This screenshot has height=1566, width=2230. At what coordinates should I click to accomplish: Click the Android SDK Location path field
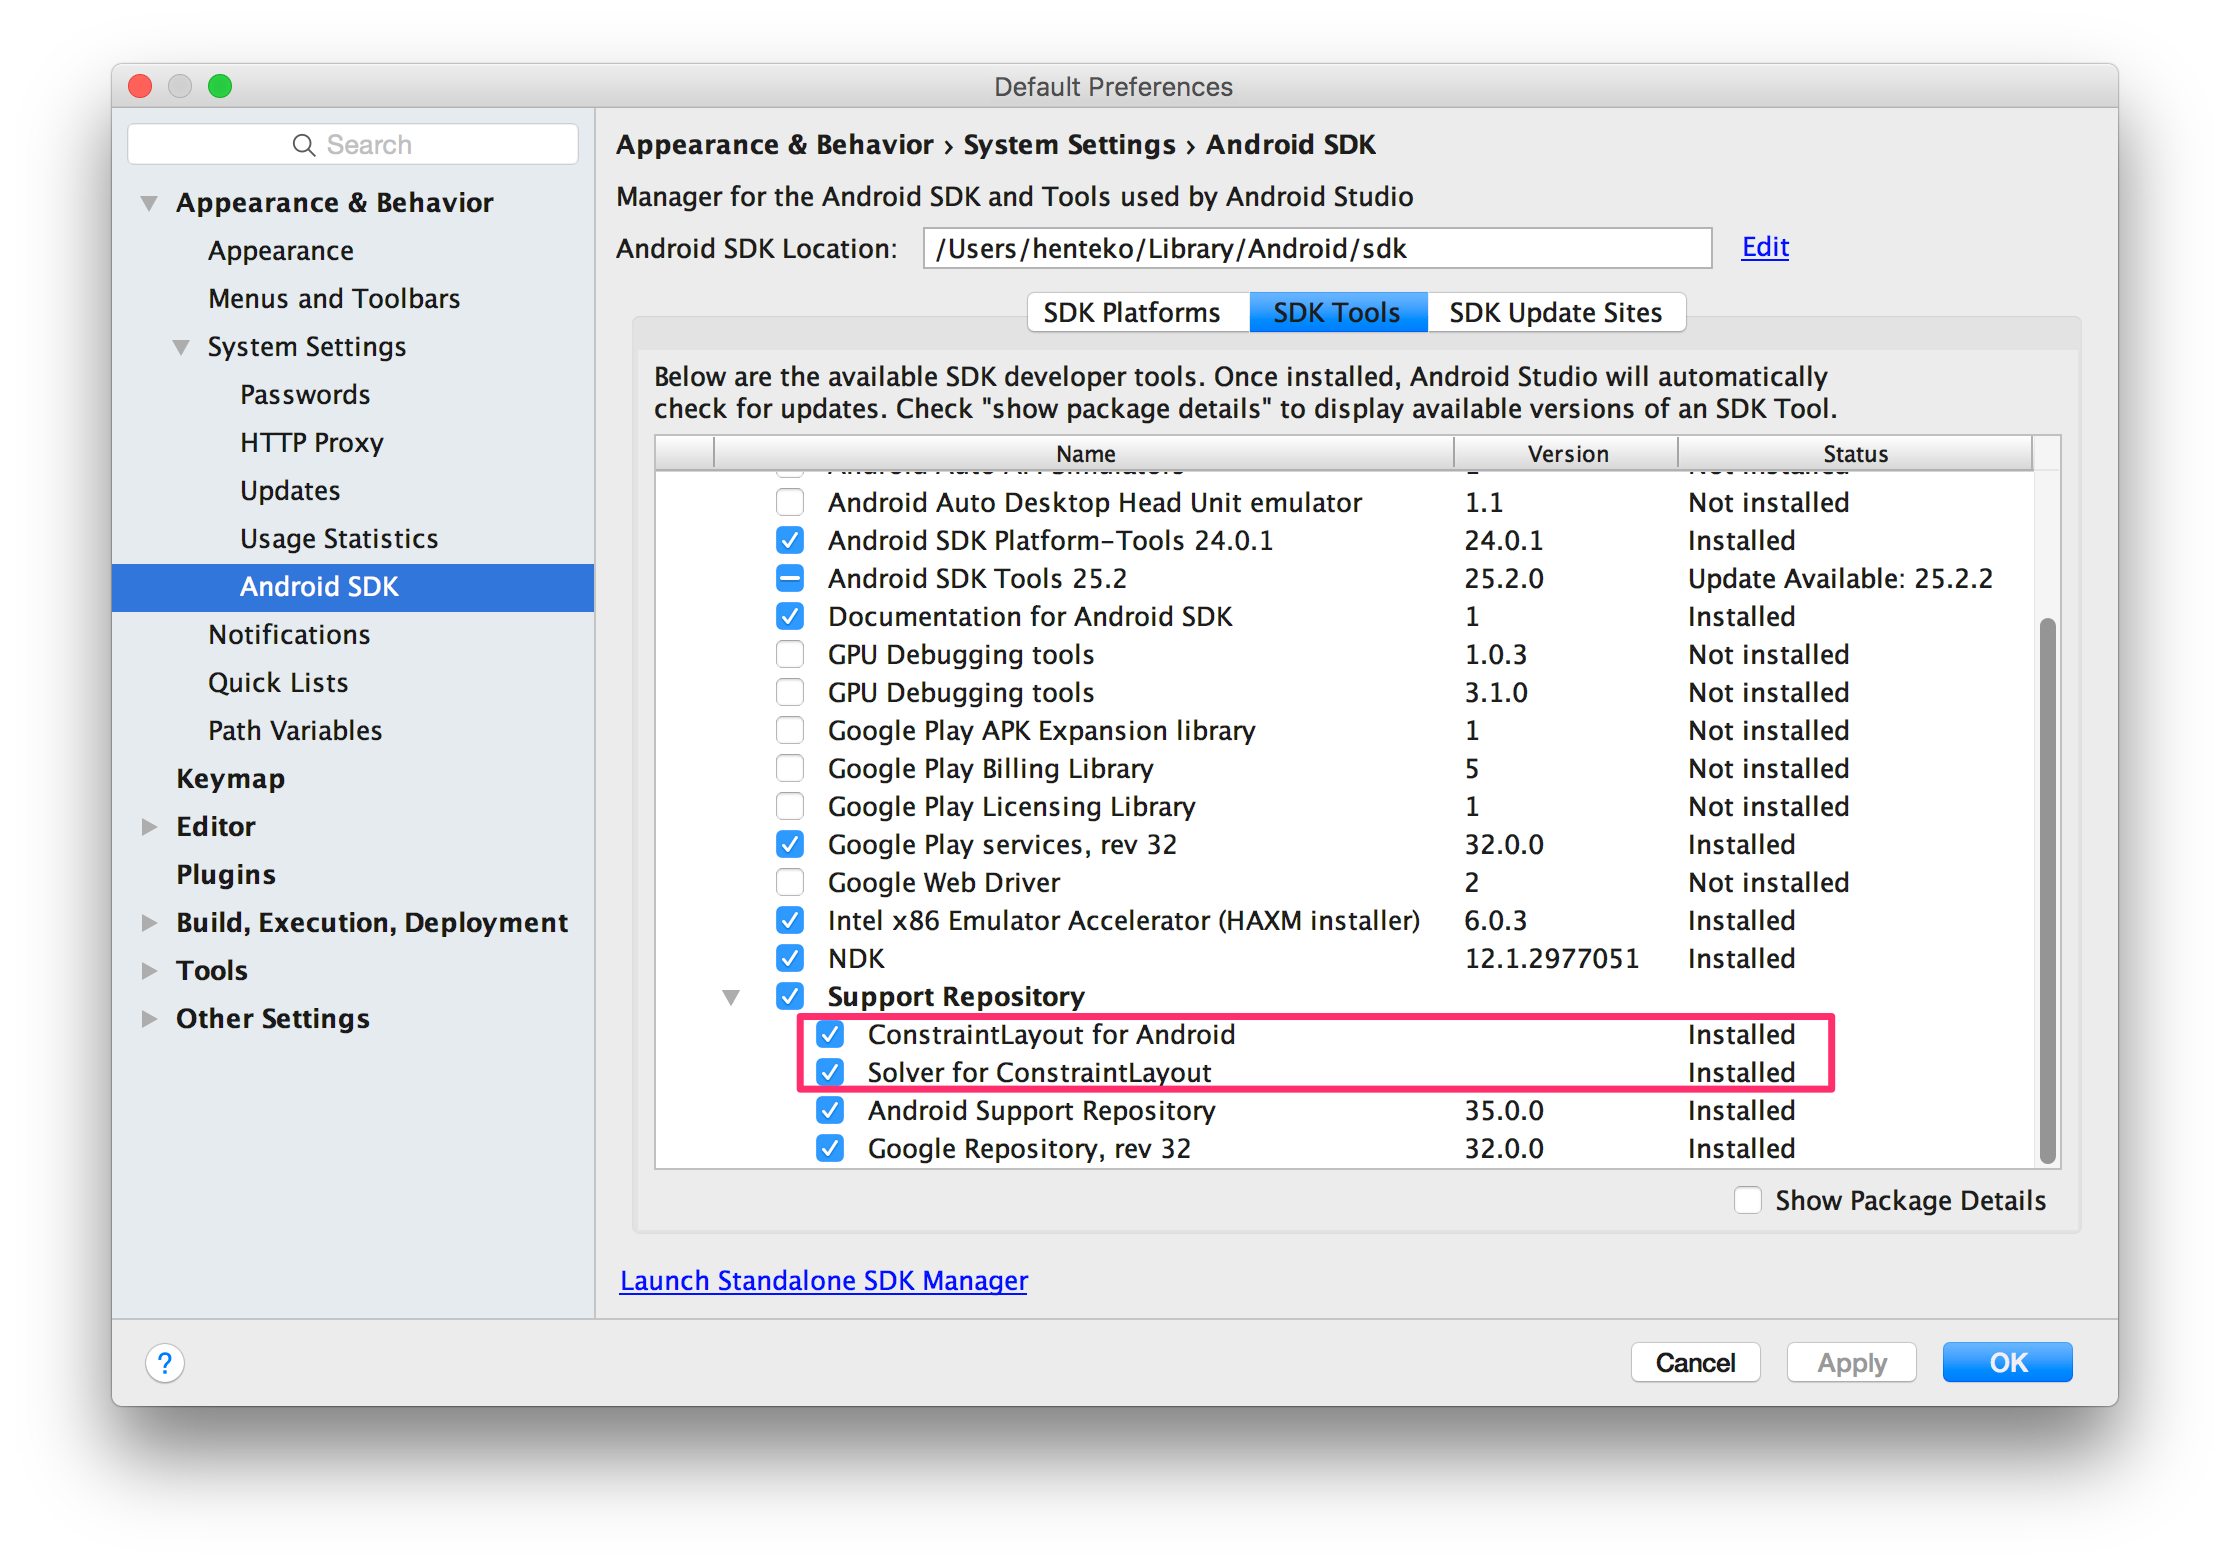coord(1316,248)
